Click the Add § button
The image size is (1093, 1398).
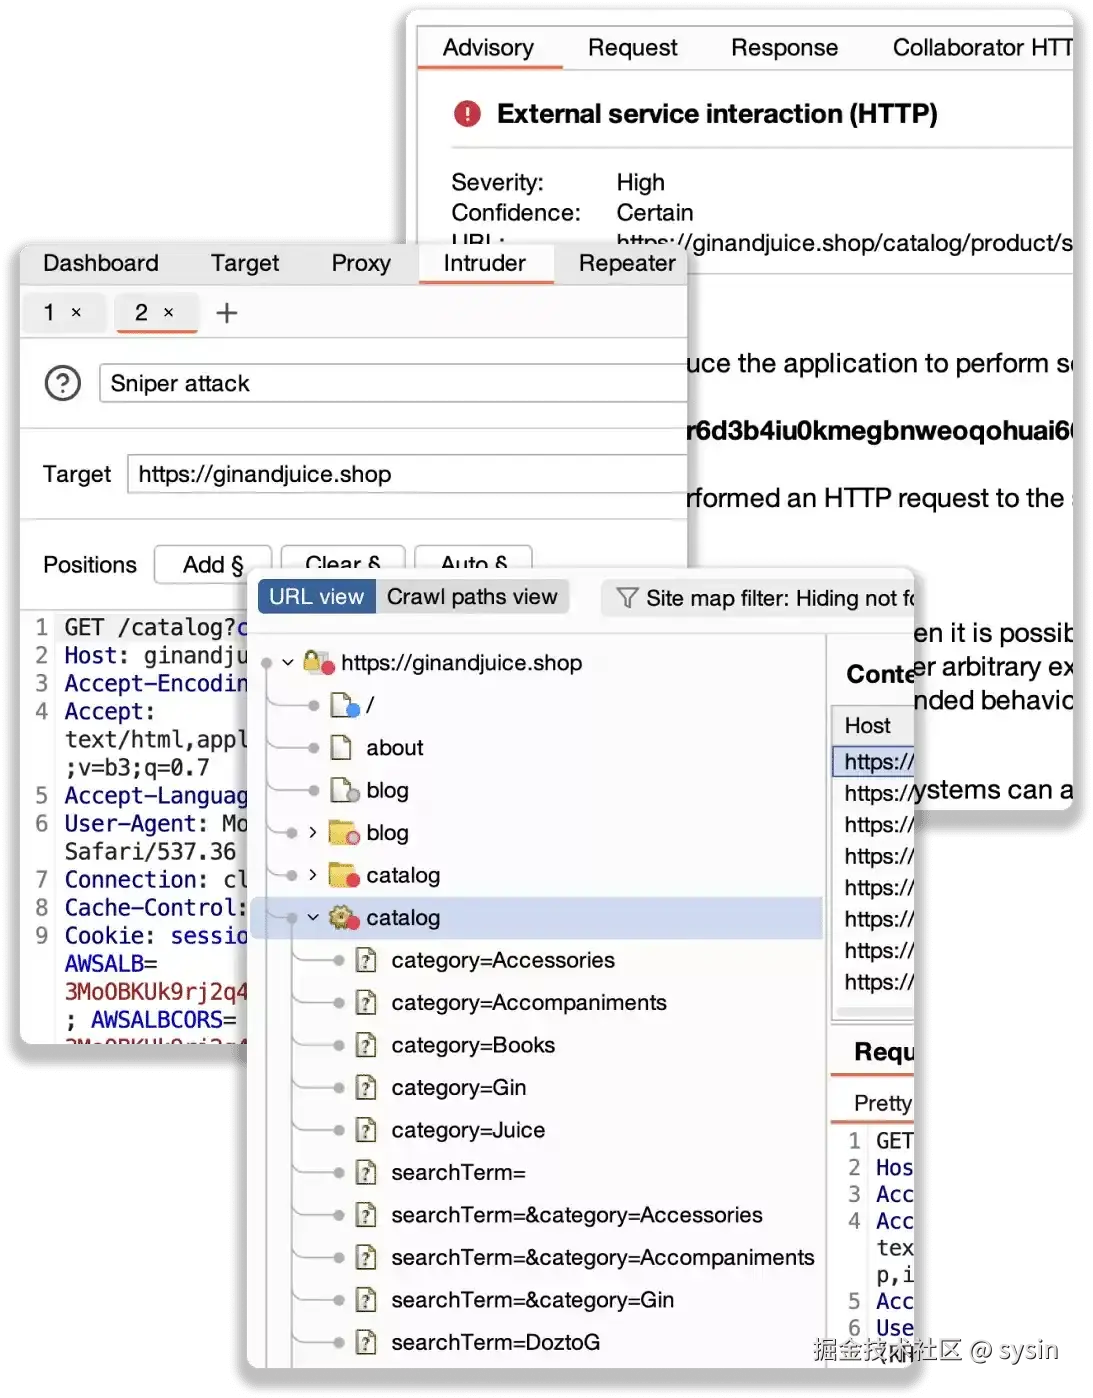[212, 565]
